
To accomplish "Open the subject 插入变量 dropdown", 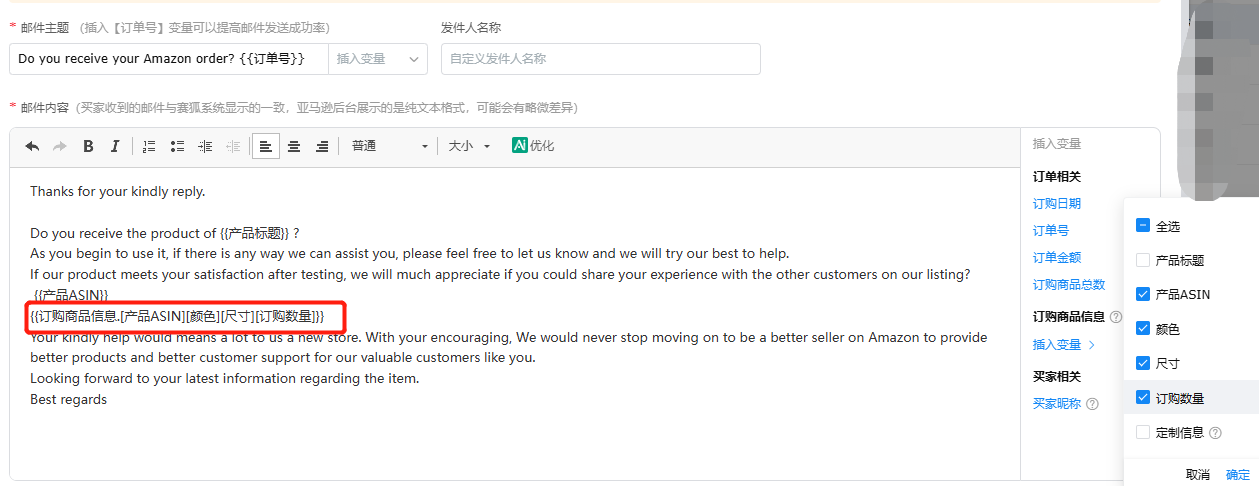I will pos(377,59).
